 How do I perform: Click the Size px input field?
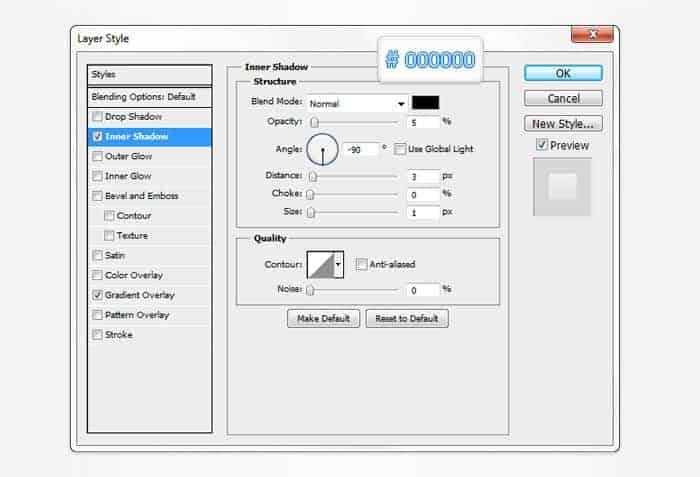(423, 213)
